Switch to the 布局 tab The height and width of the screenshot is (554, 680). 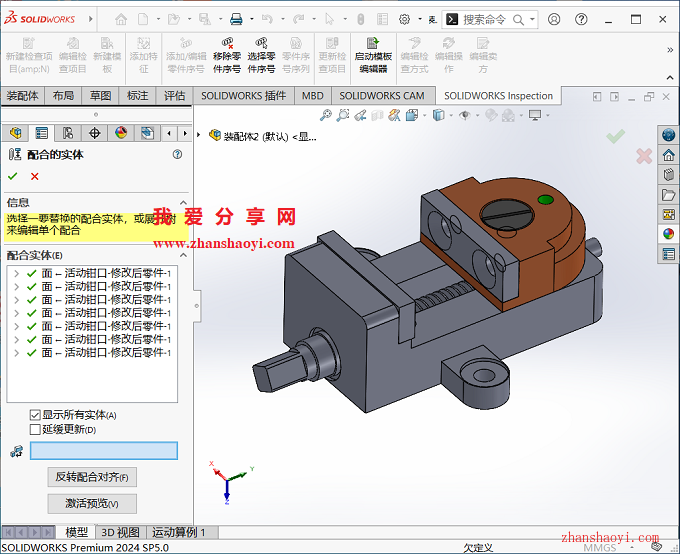pos(63,95)
